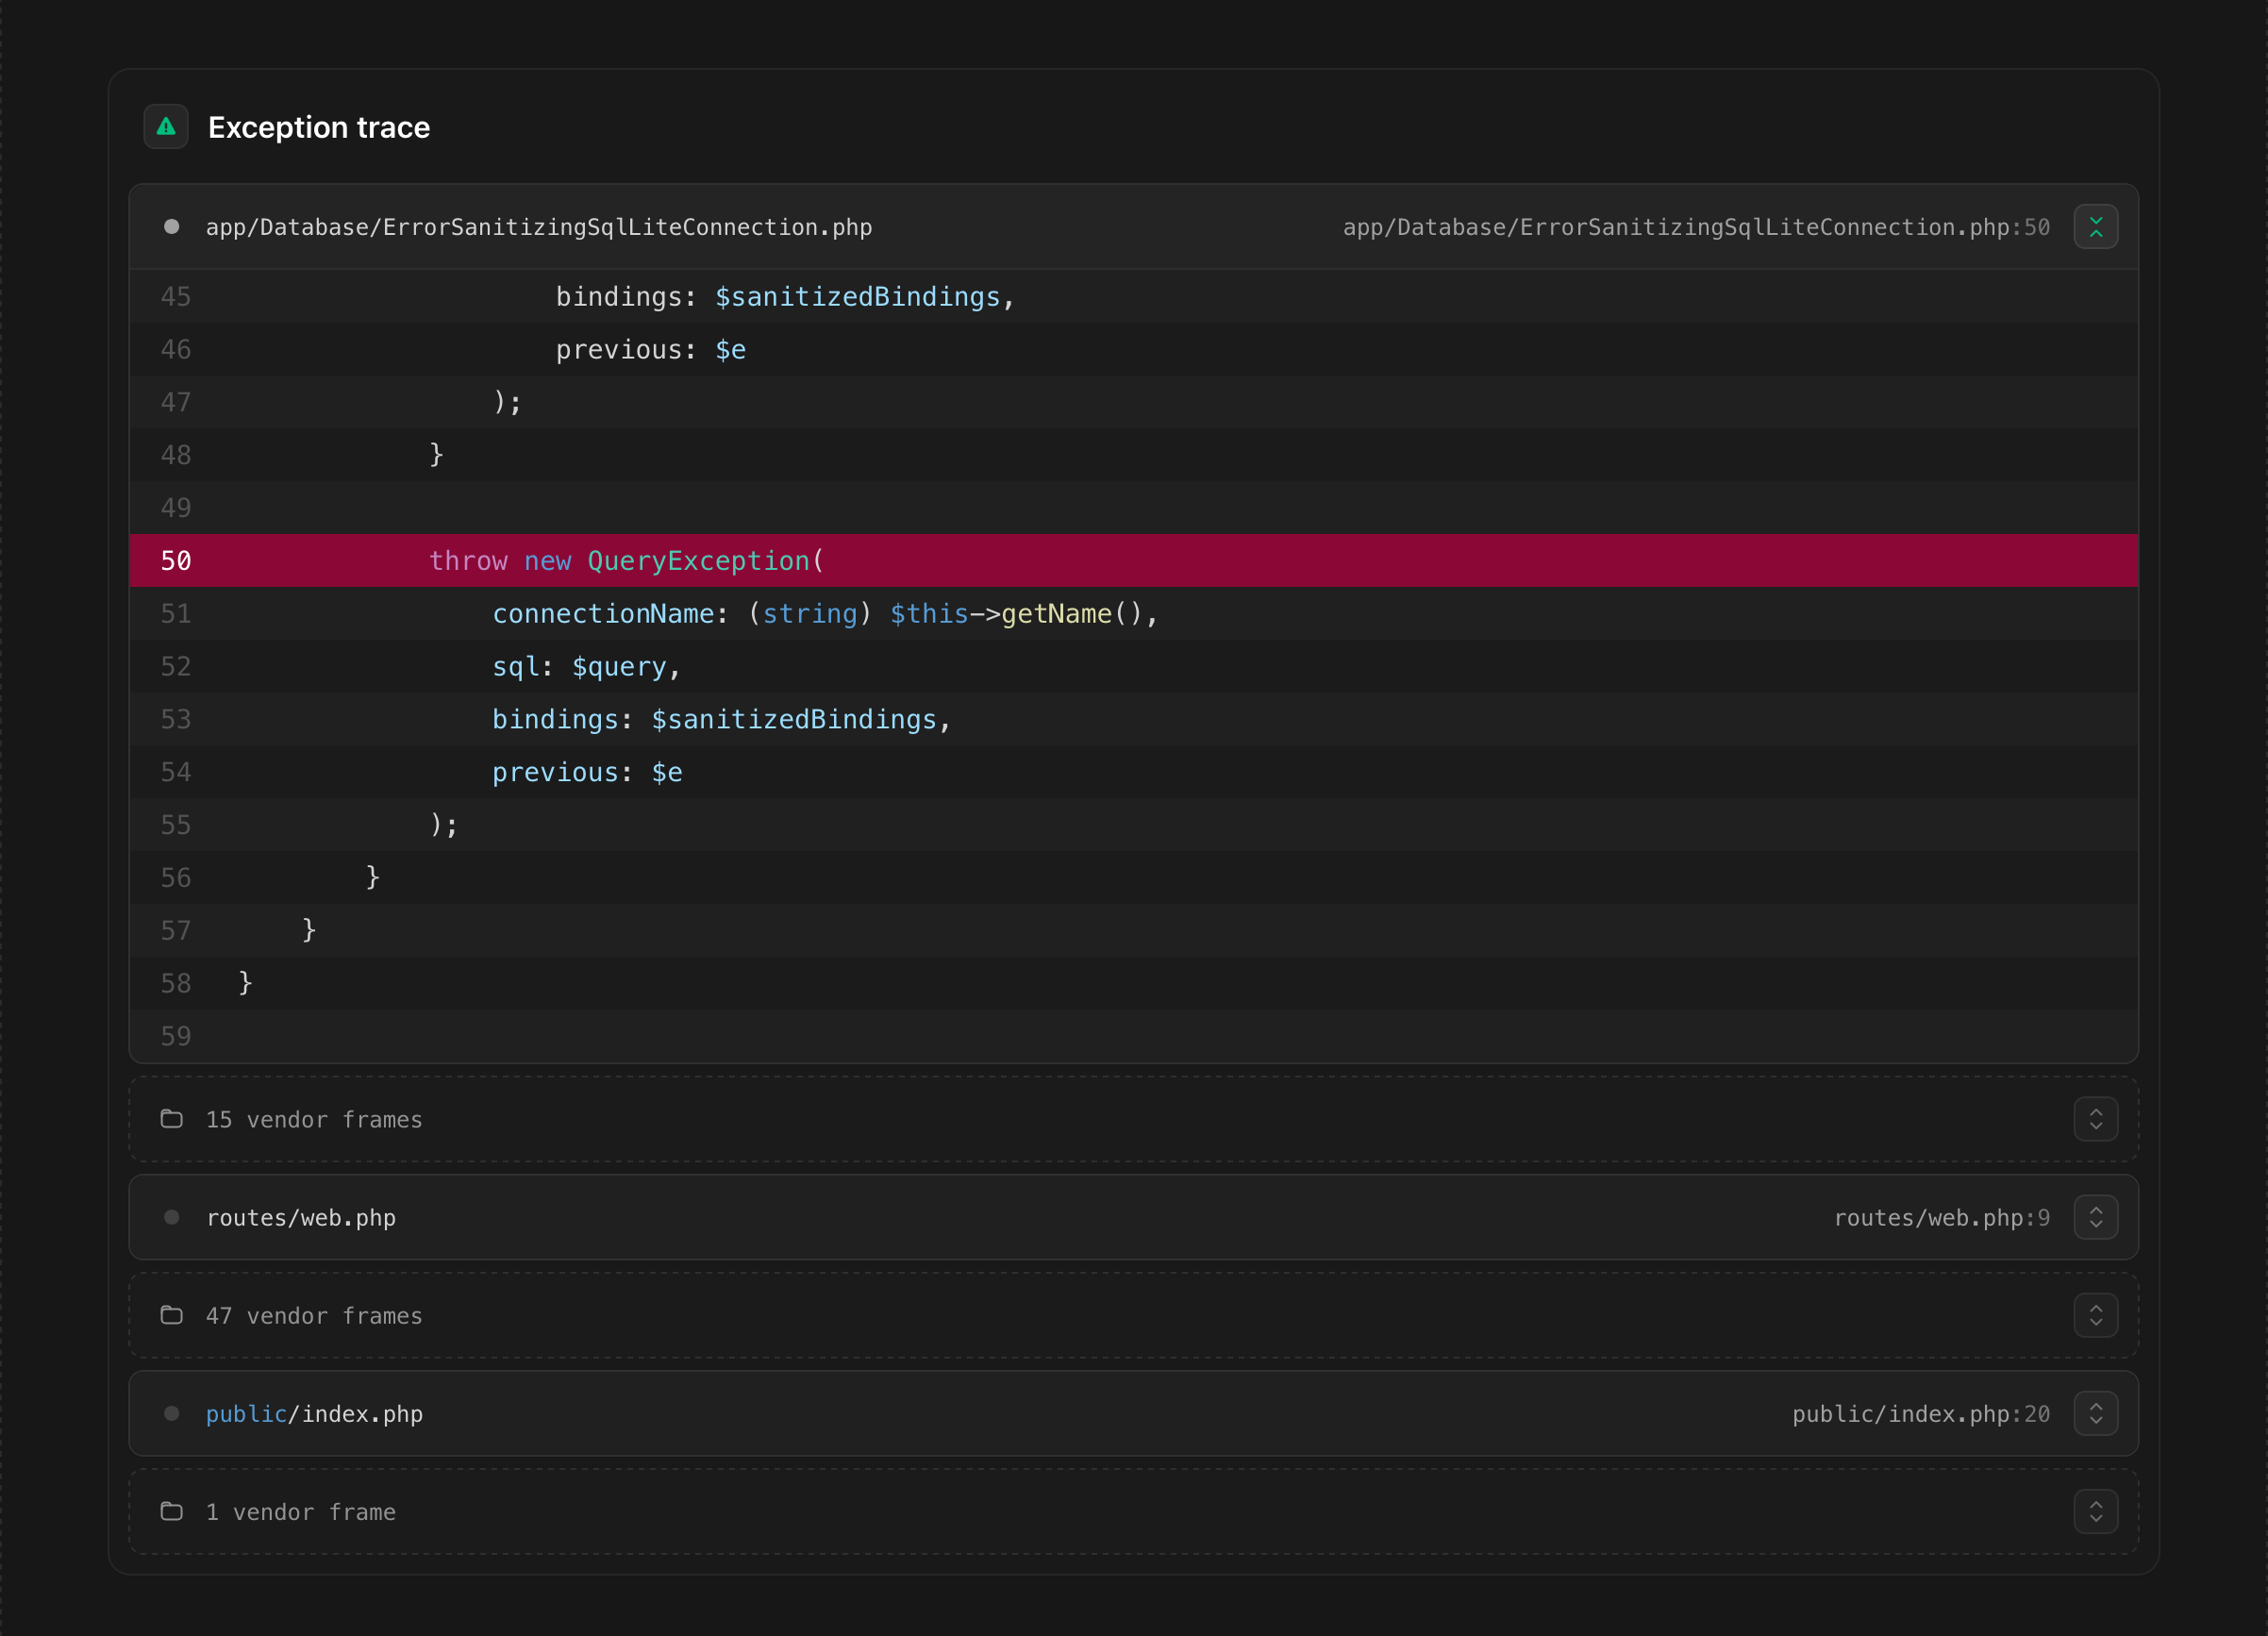Click the highlighted throw new QueryException line

(x=626, y=561)
